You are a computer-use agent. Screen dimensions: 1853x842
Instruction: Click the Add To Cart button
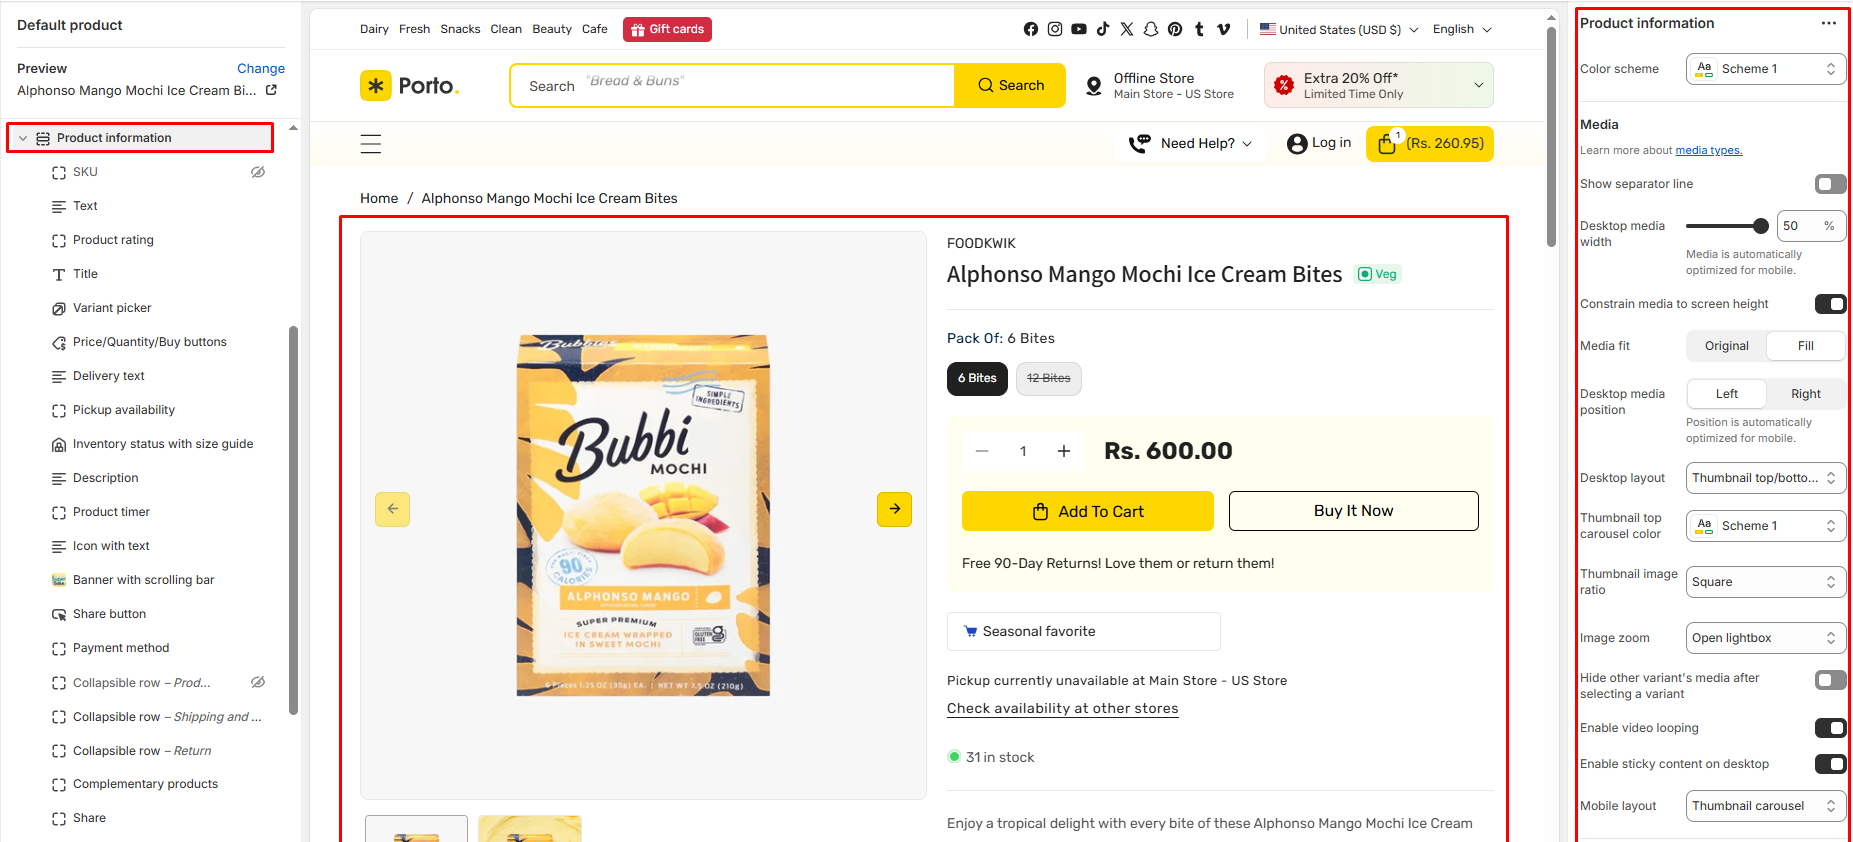pyautogui.click(x=1087, y=511)
